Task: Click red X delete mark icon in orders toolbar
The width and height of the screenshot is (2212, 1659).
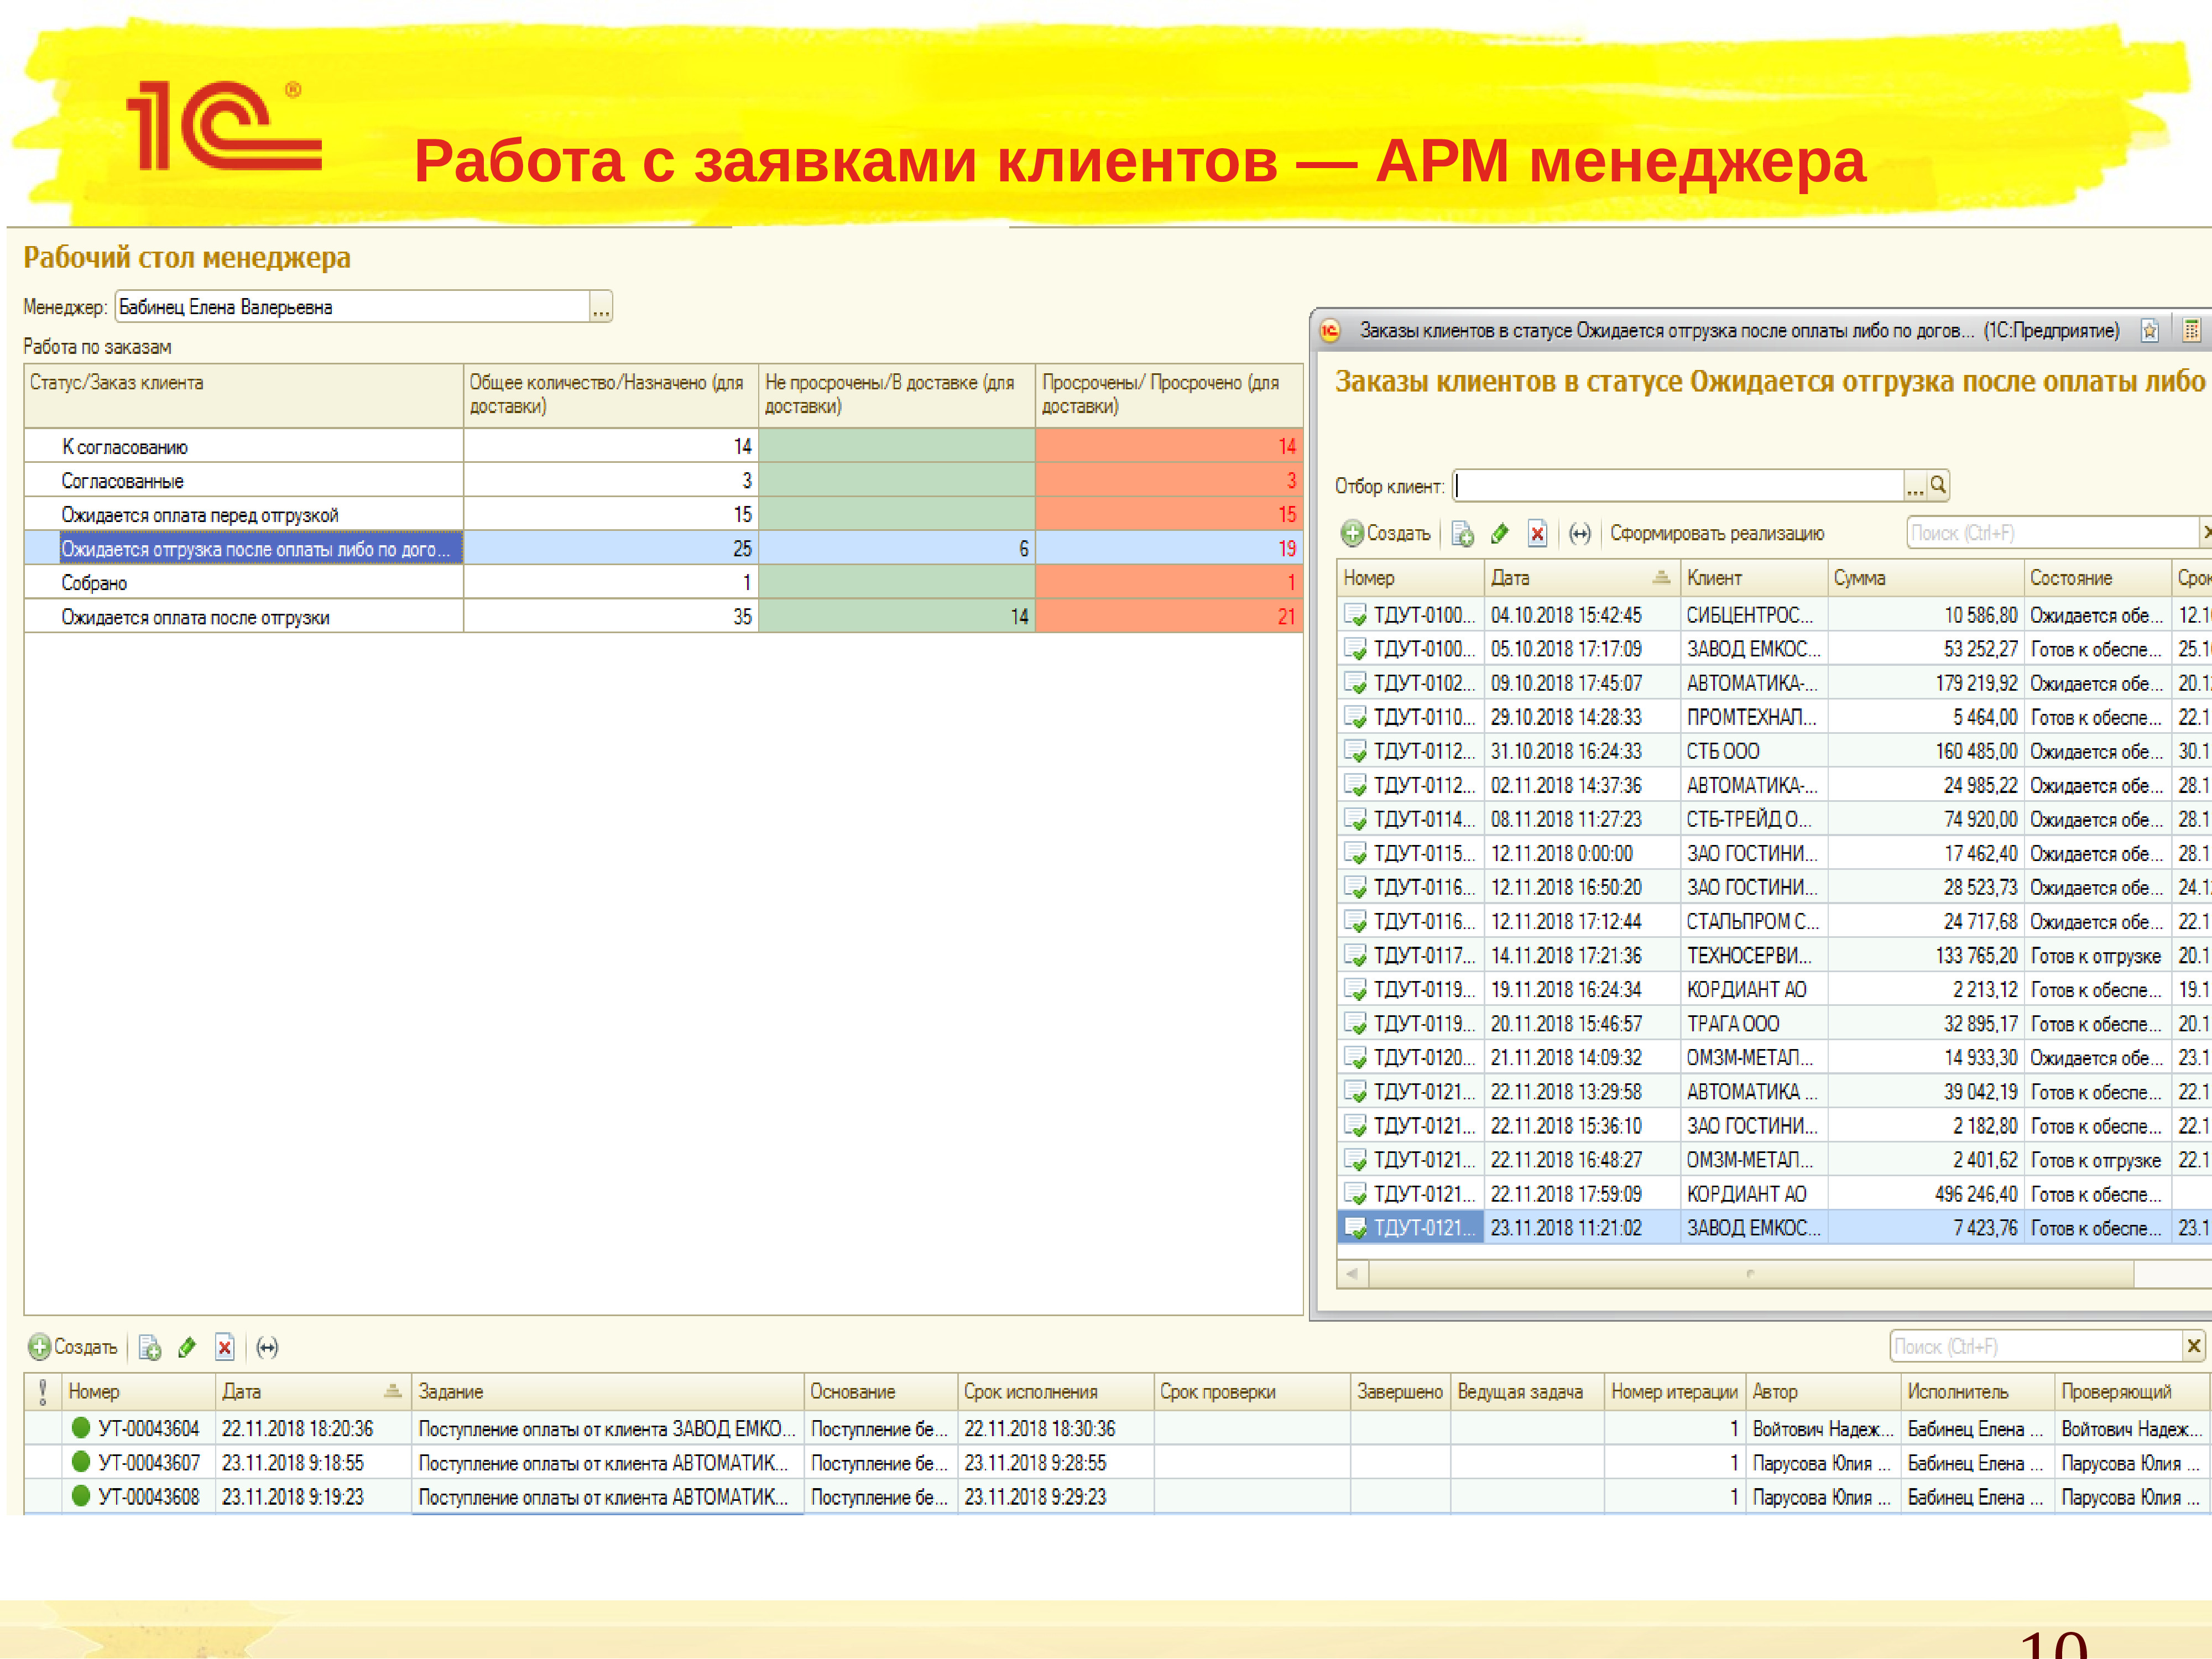Action: coord(1537,534)
